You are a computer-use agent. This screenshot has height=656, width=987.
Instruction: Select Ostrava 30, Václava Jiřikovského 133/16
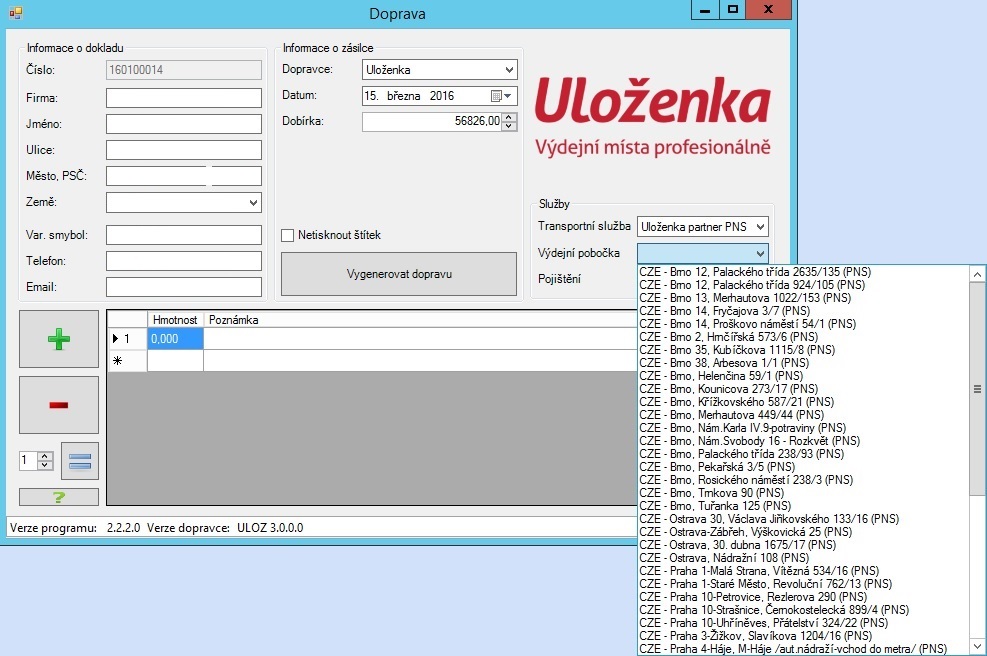pos(803,519)
